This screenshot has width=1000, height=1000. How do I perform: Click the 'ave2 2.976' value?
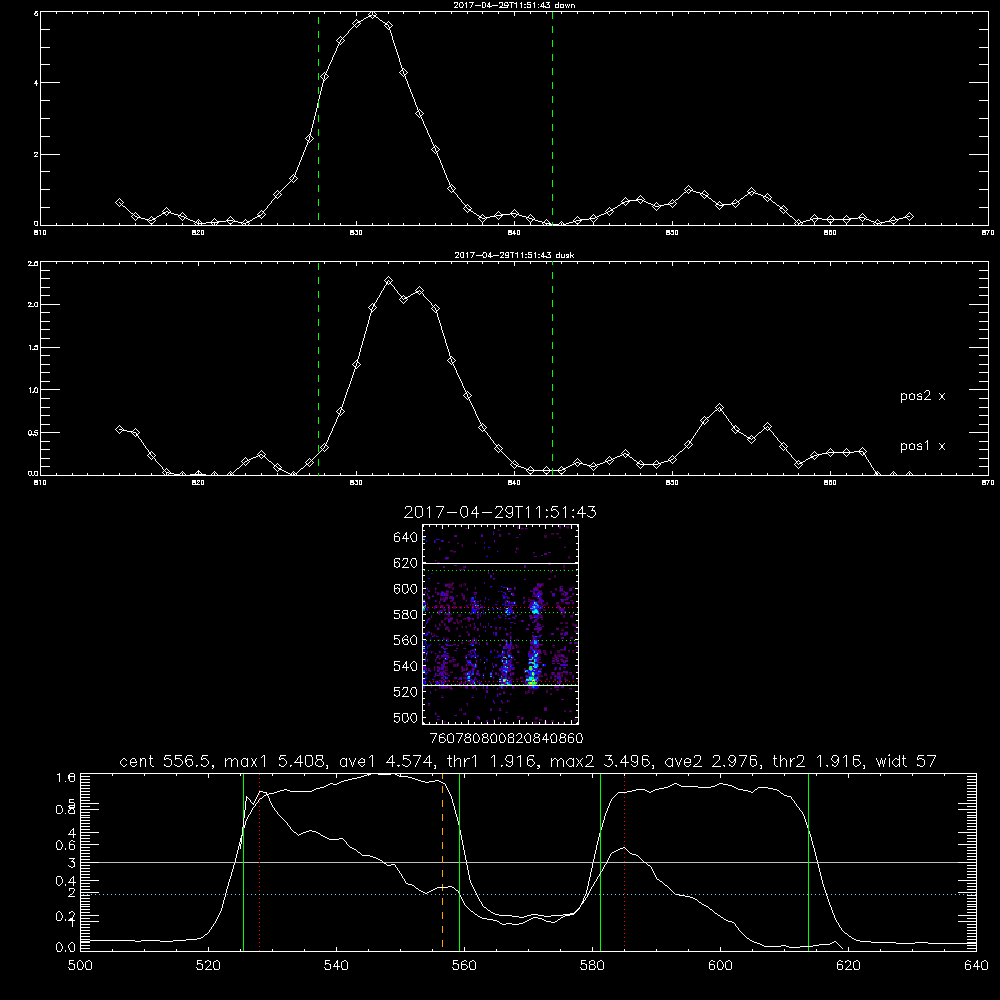[x=712, y=761]
